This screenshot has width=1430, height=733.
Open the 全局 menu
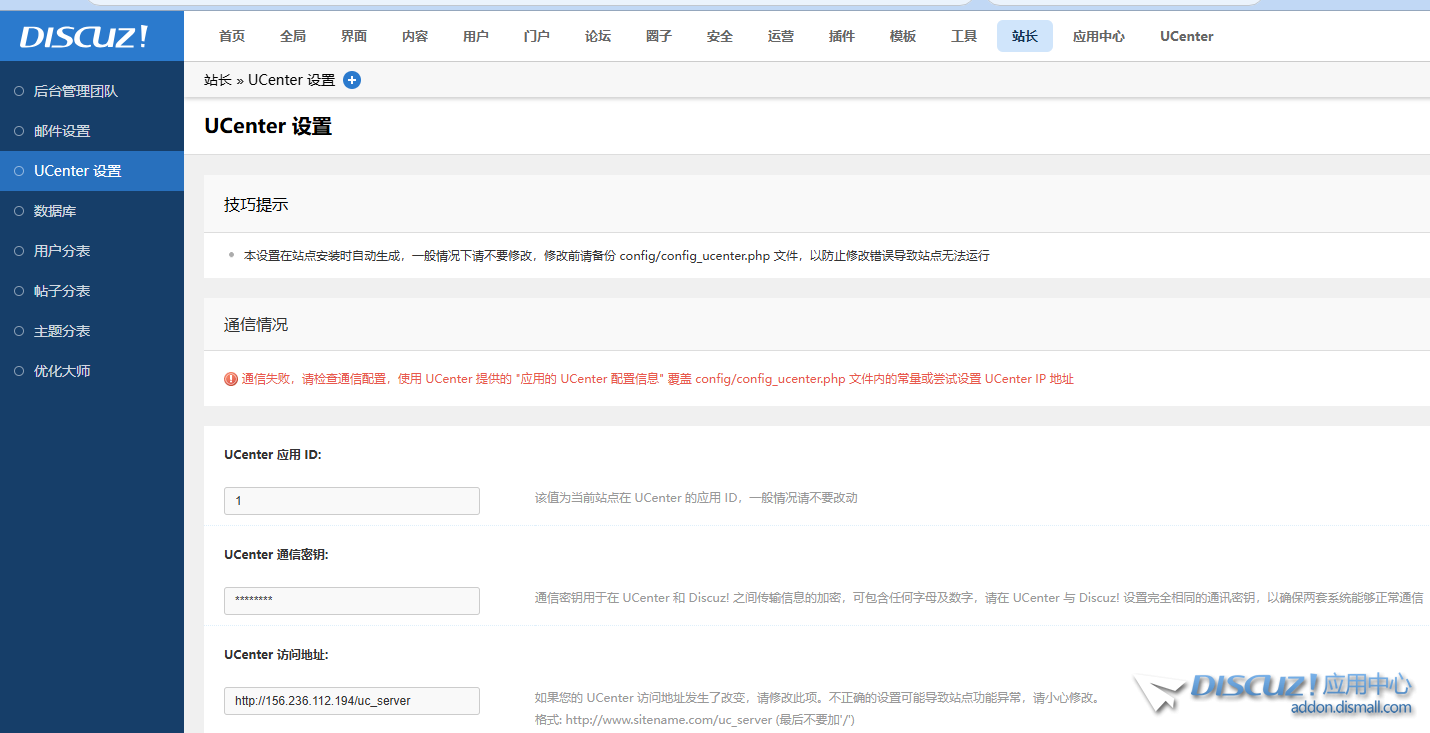tap(293, 36)
